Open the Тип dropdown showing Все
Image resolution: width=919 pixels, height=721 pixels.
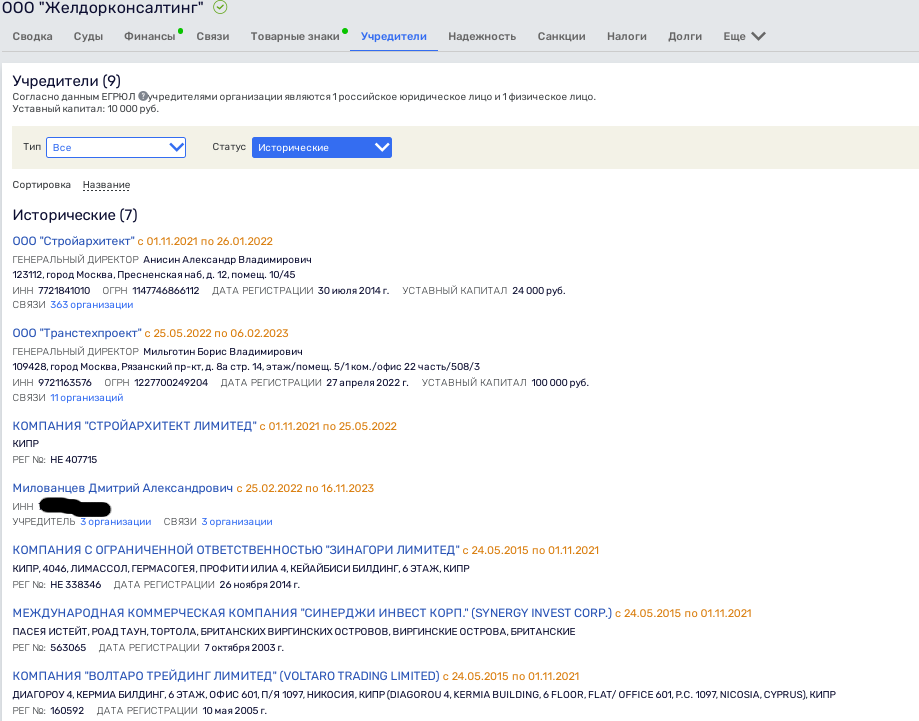coord(117,147)
